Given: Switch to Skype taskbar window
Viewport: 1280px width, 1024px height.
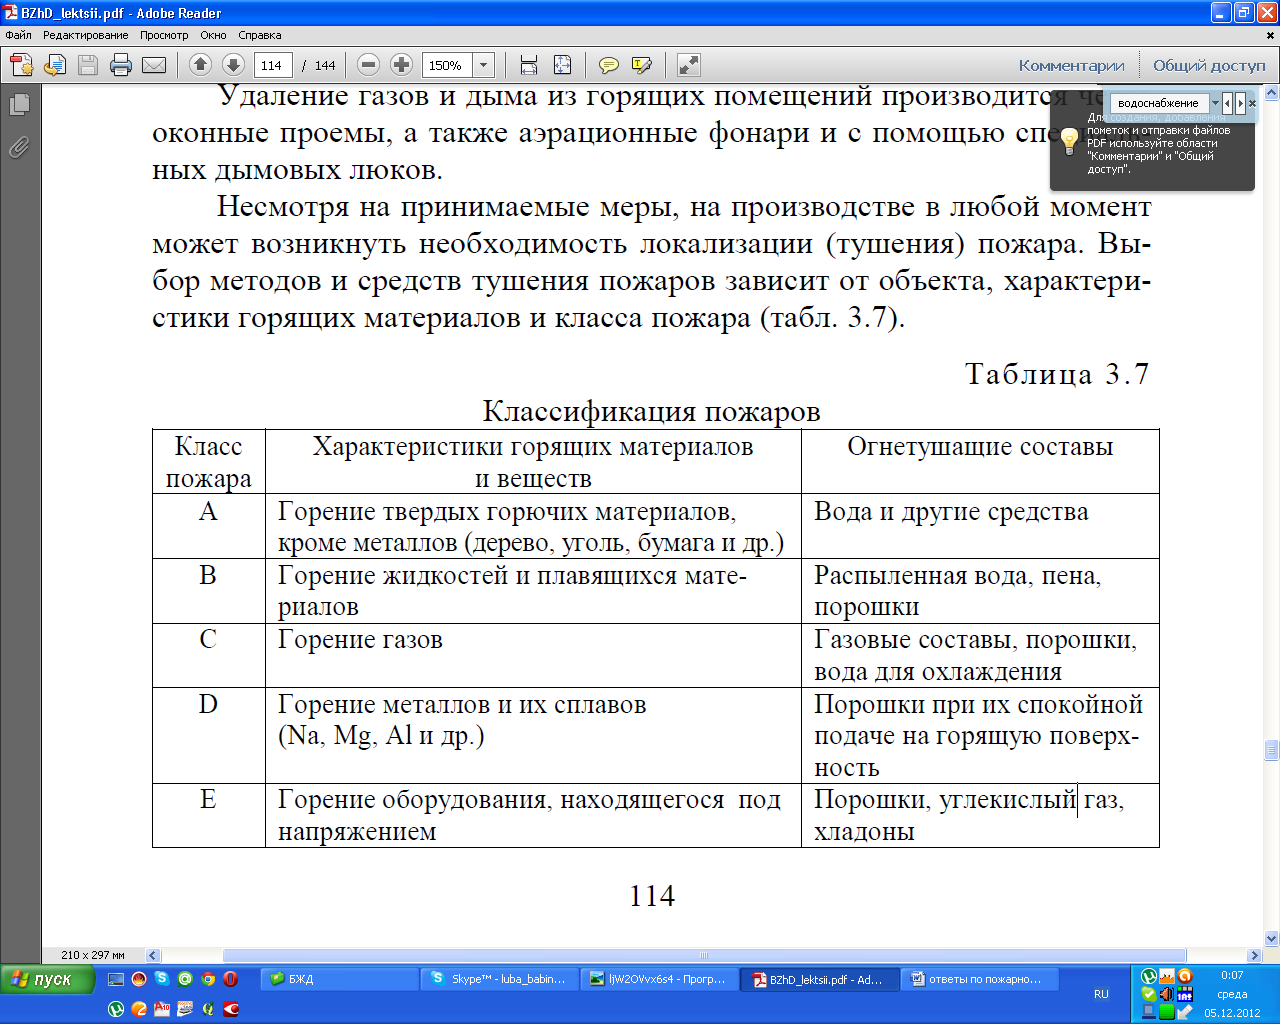Looking at the screenshot, I should 500,979.
